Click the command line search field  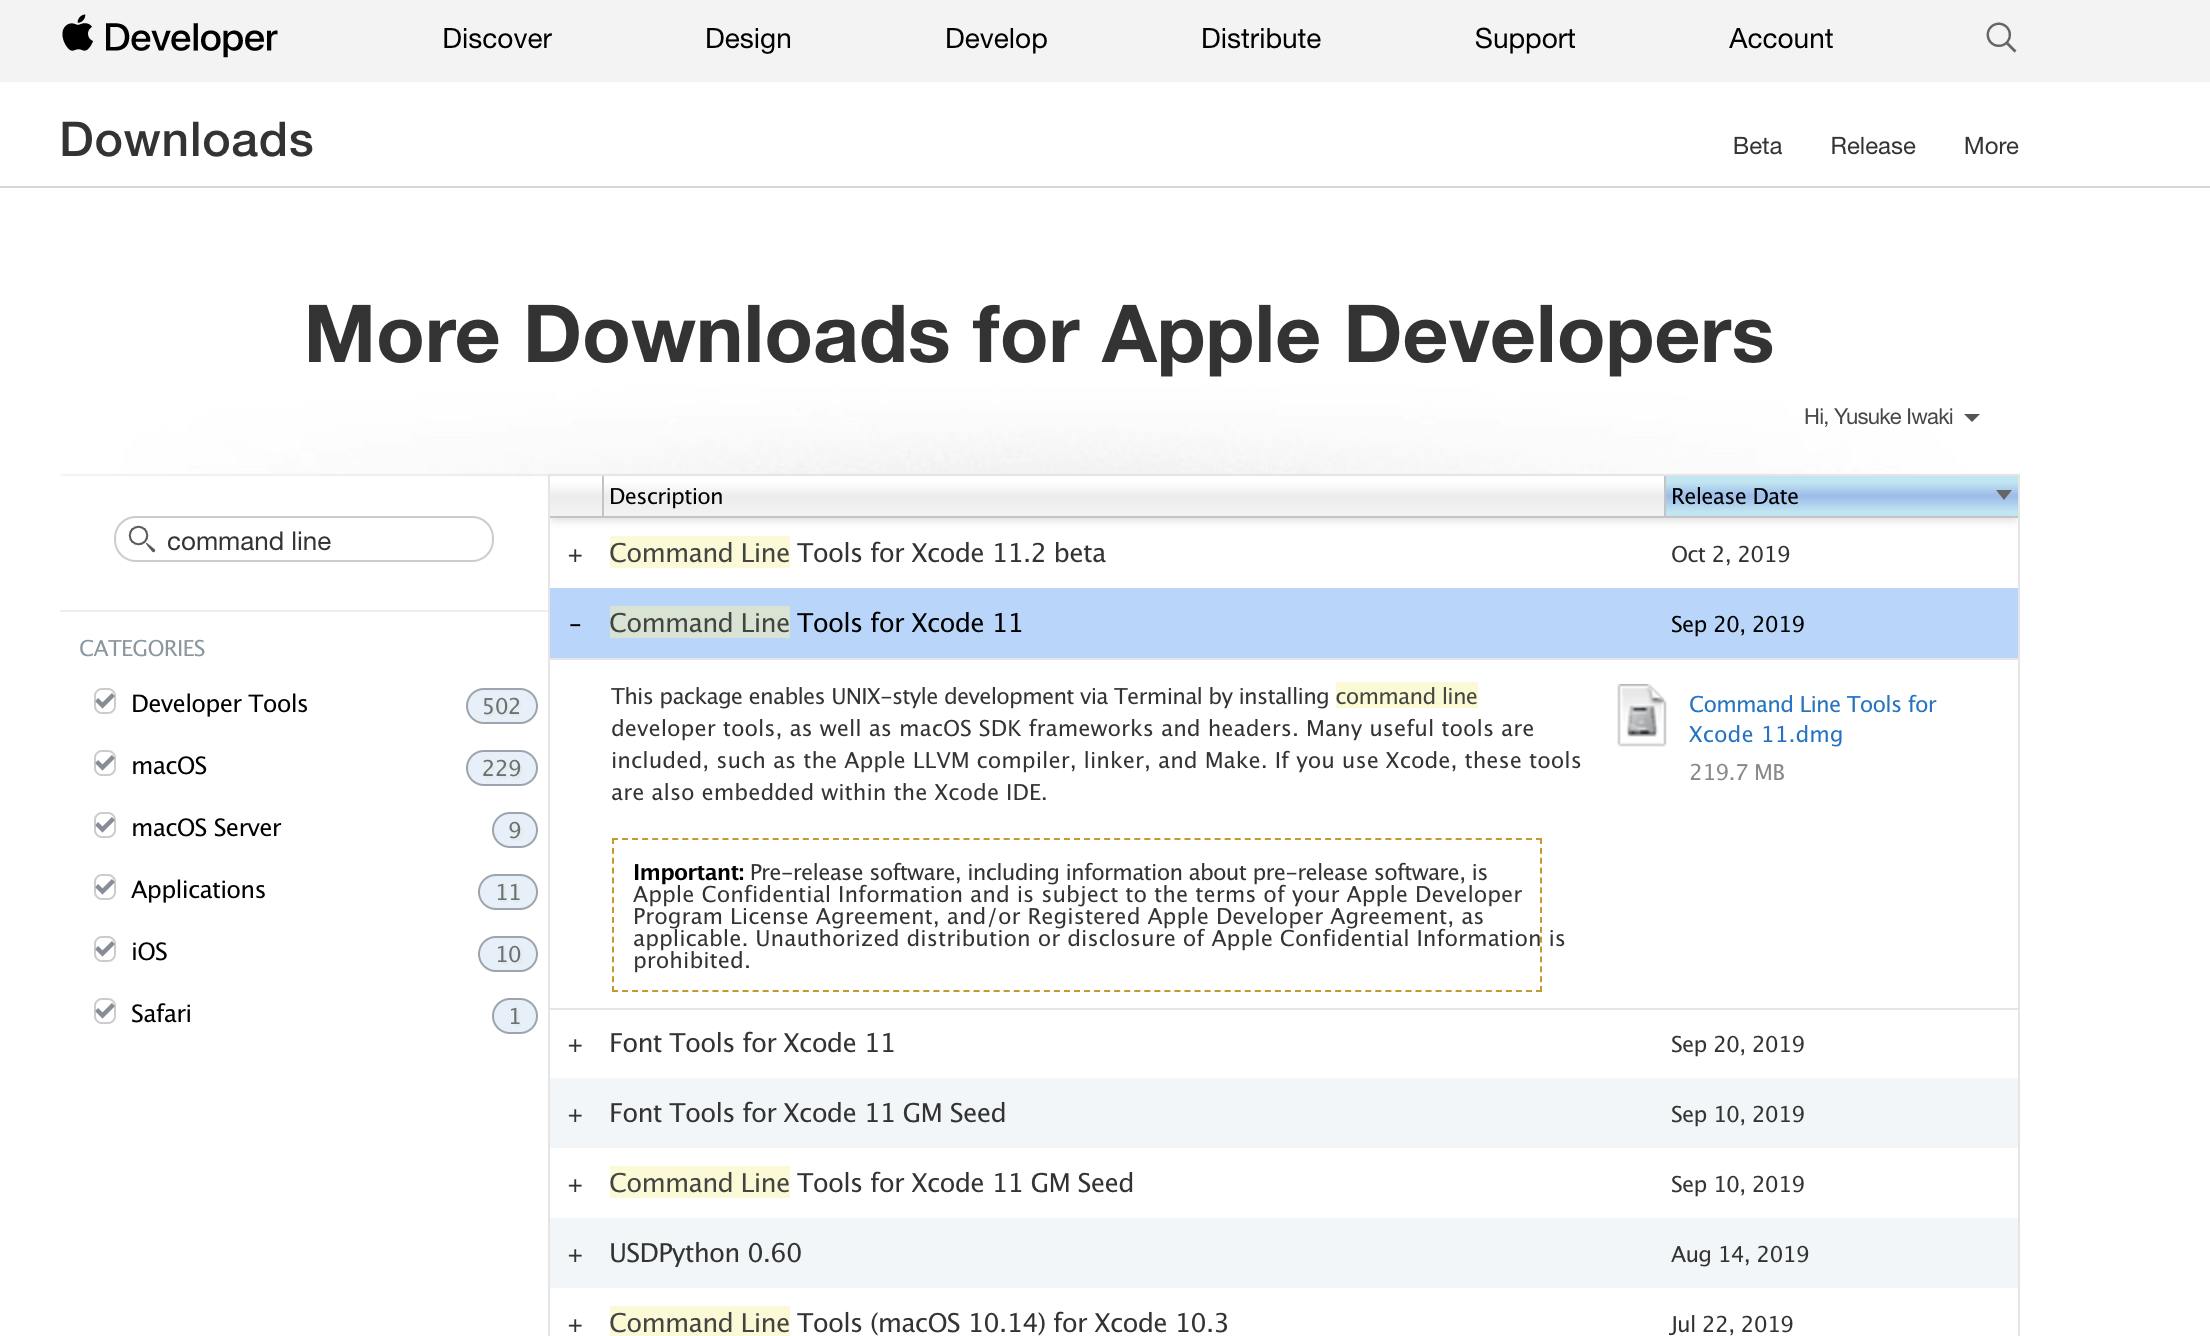(320, 541)
